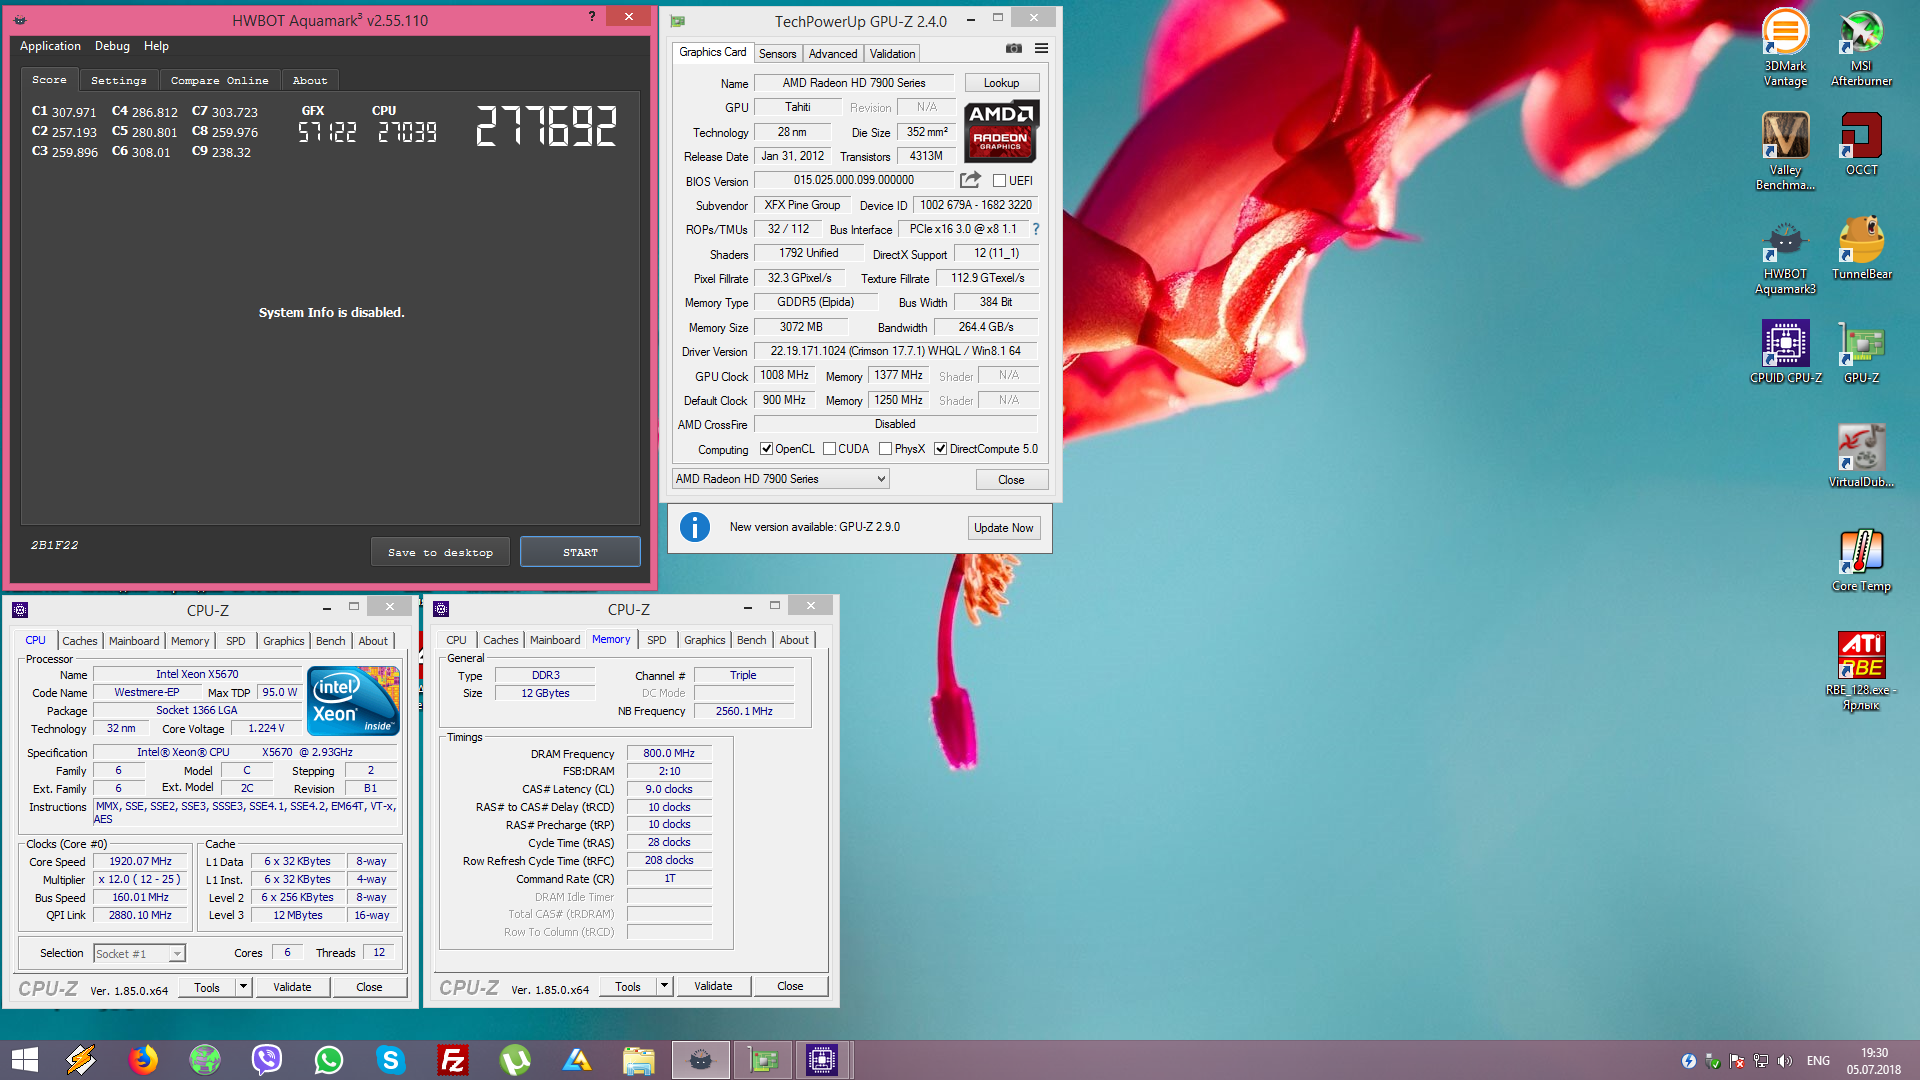Open HWBOT Aquamark3 desktop shortcut

tap(1785, 255)
